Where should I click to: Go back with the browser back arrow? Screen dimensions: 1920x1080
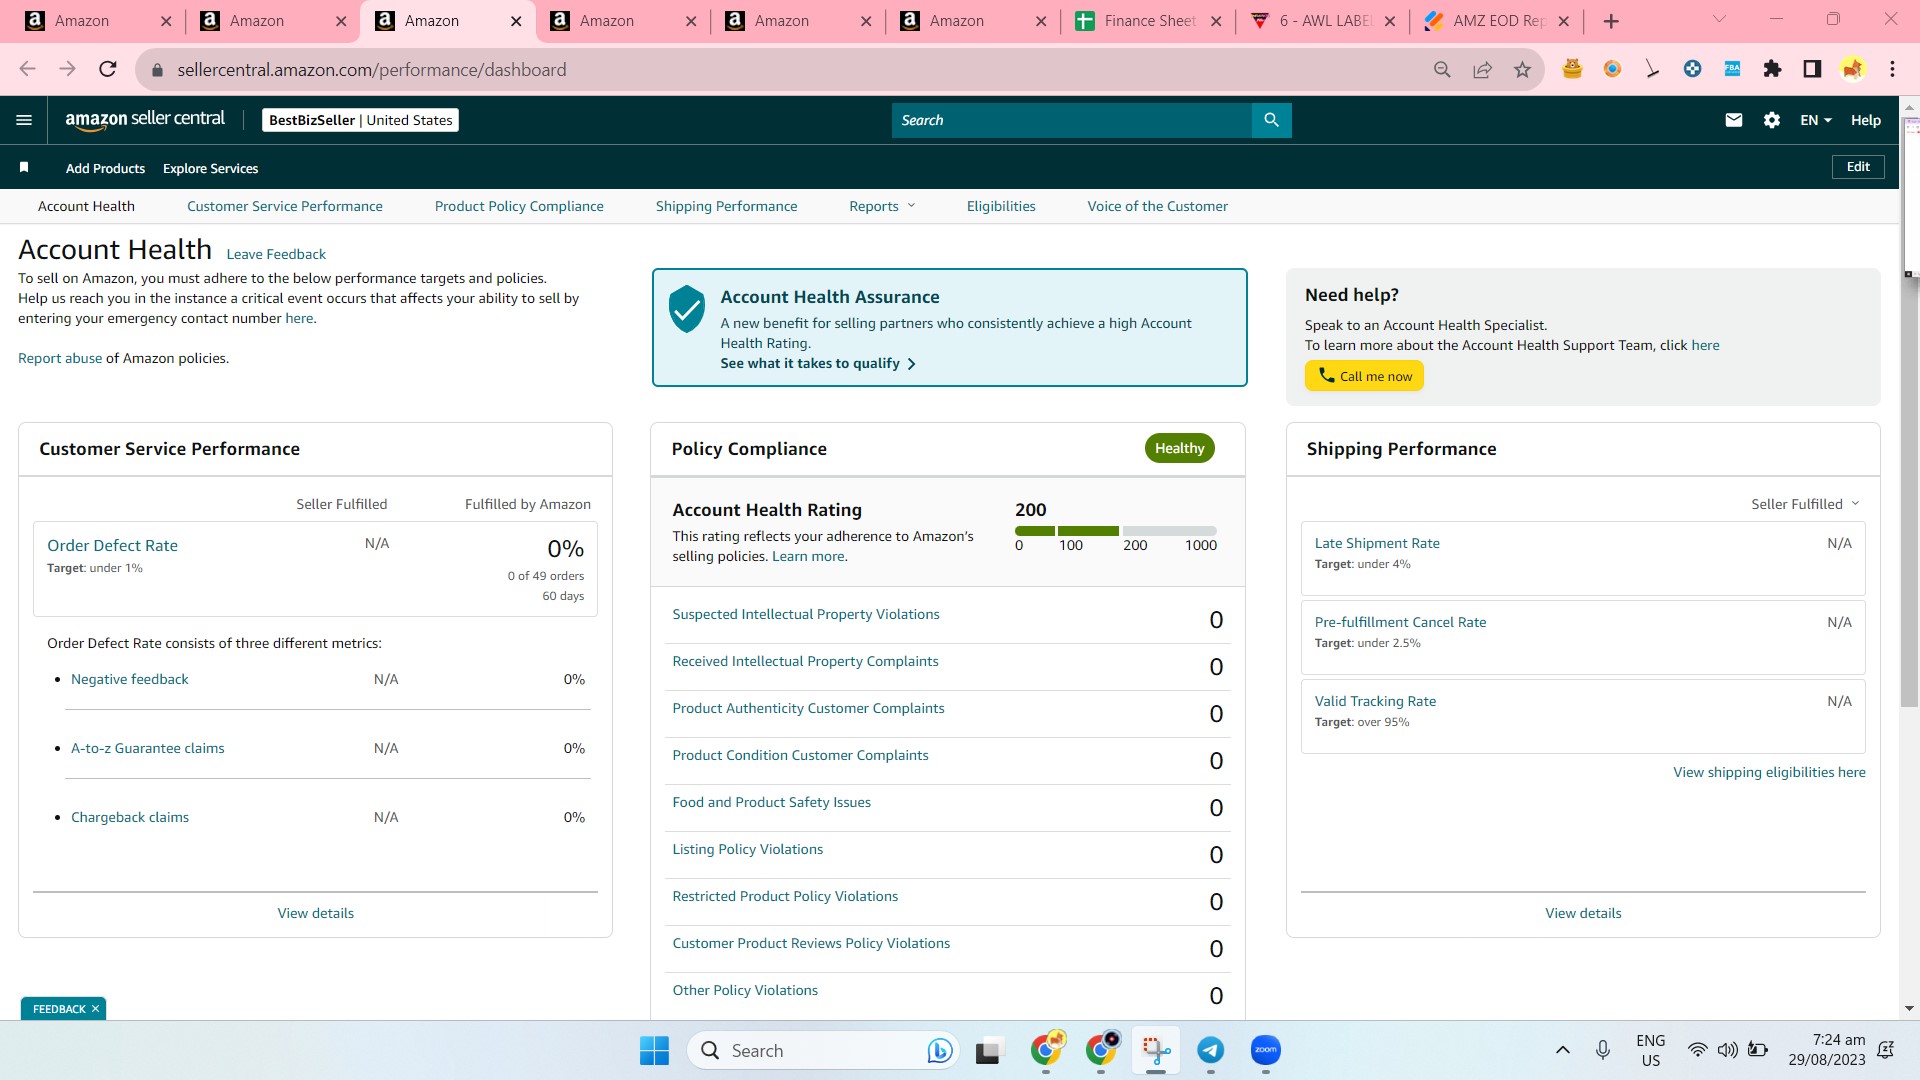point(28,69)
